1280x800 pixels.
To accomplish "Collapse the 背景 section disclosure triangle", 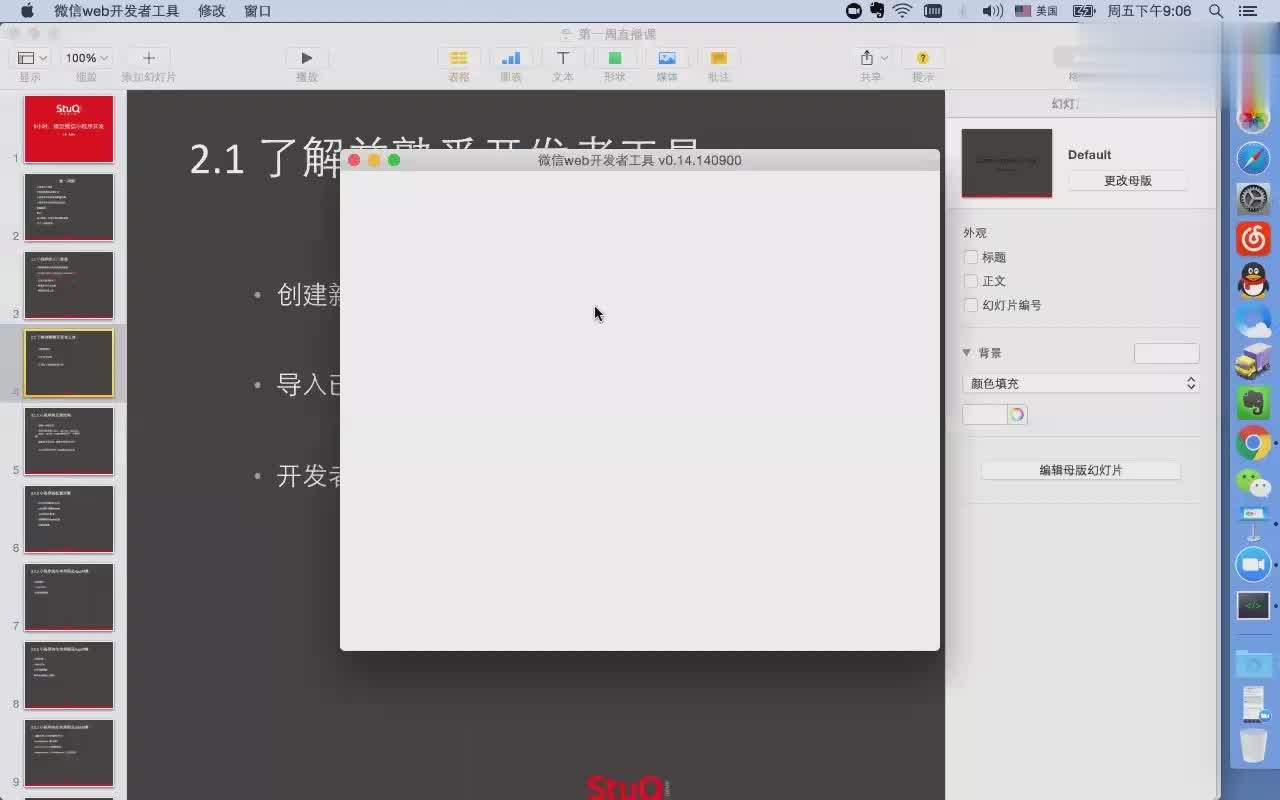I will 967,353.
